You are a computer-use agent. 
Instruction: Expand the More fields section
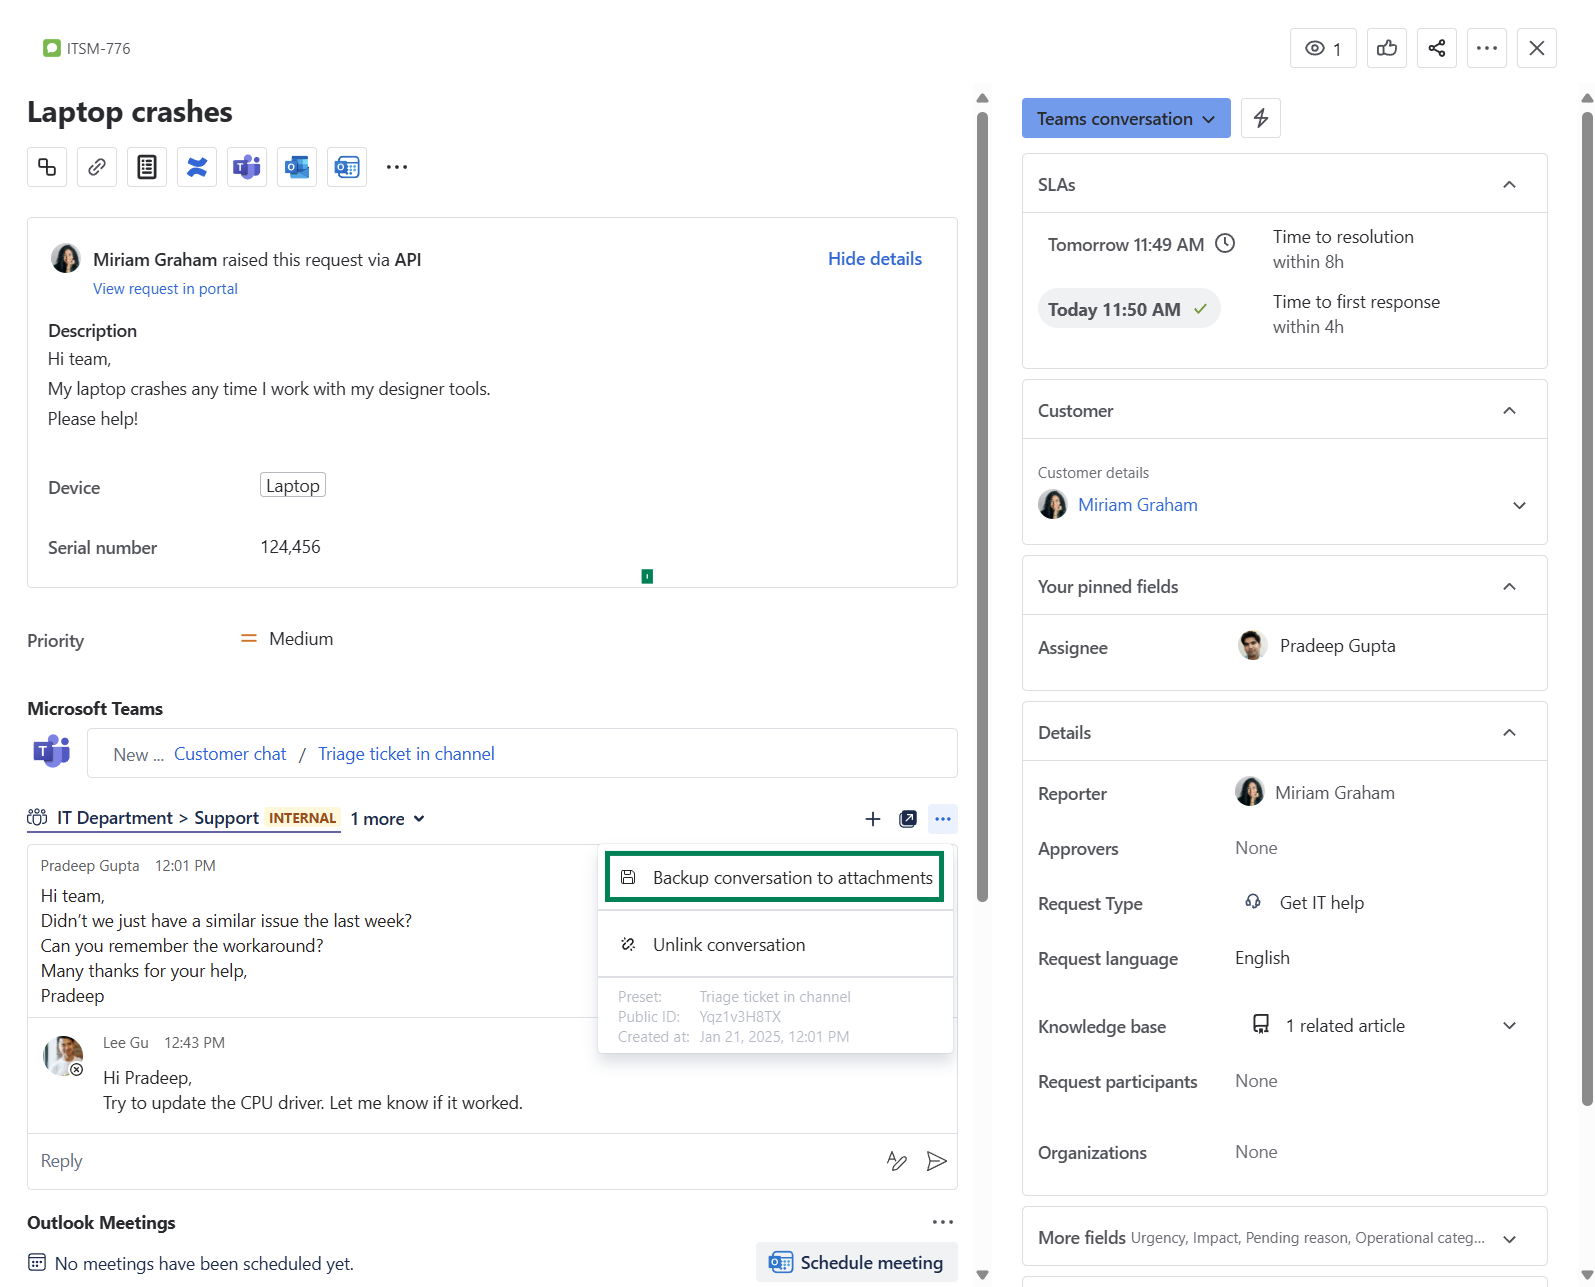pos(1509,1238)
